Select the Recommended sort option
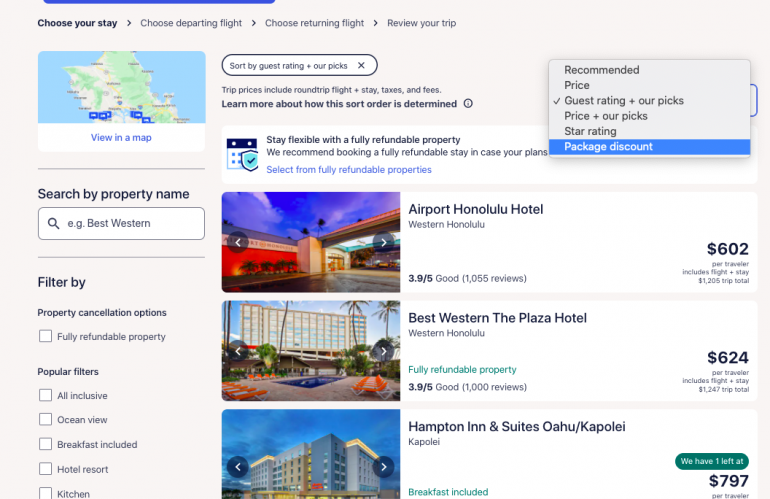 pos(601,70)
